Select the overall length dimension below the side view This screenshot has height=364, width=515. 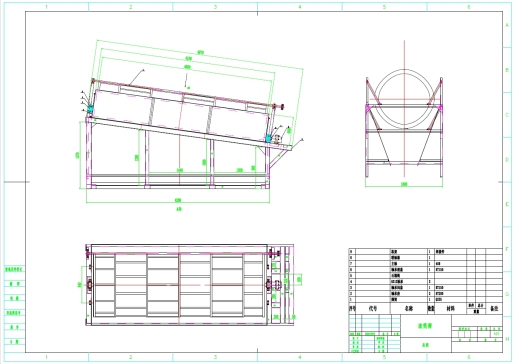point(178,200)
